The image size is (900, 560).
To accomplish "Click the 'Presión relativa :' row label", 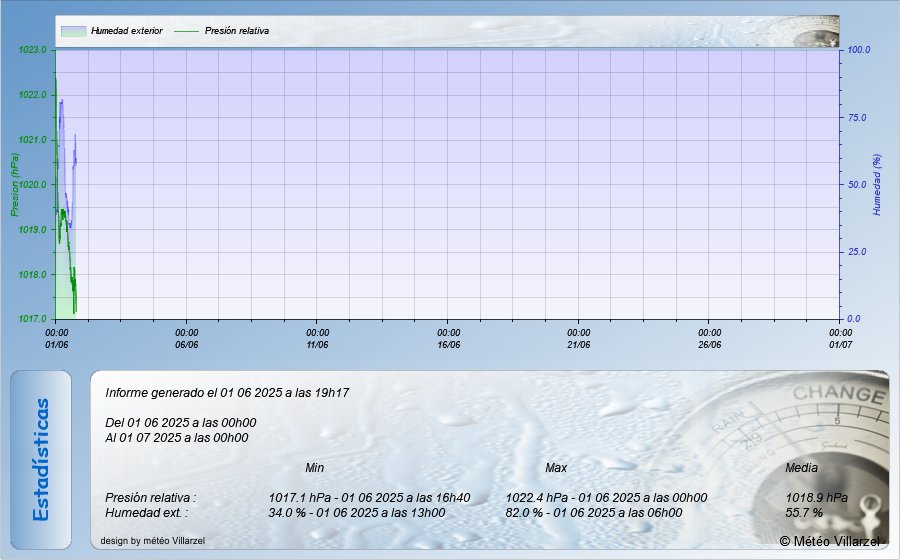I will [150, 497].
